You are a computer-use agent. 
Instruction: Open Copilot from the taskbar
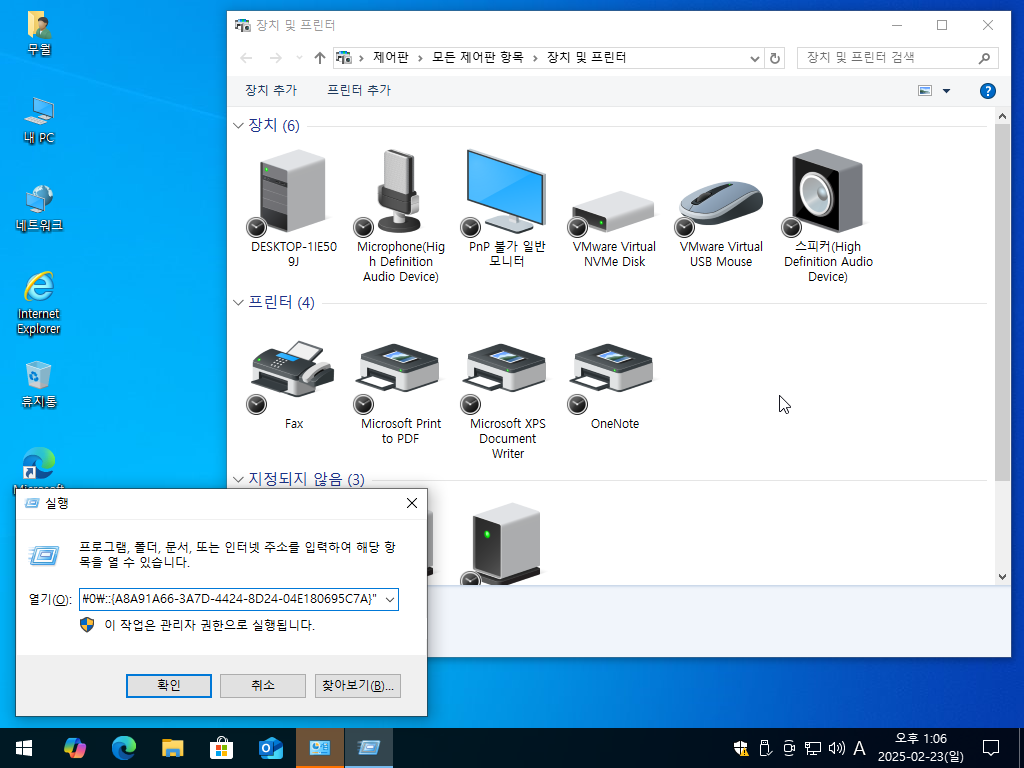pos(74,748)
